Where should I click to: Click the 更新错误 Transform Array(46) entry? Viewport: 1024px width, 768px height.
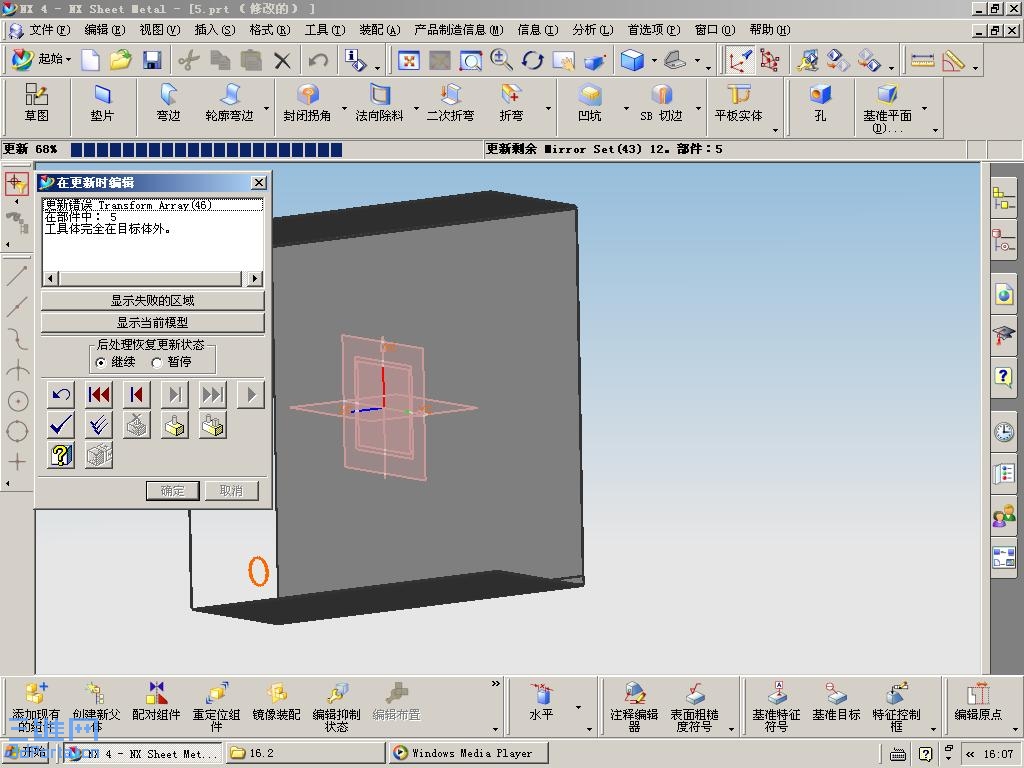coord(153,205)
